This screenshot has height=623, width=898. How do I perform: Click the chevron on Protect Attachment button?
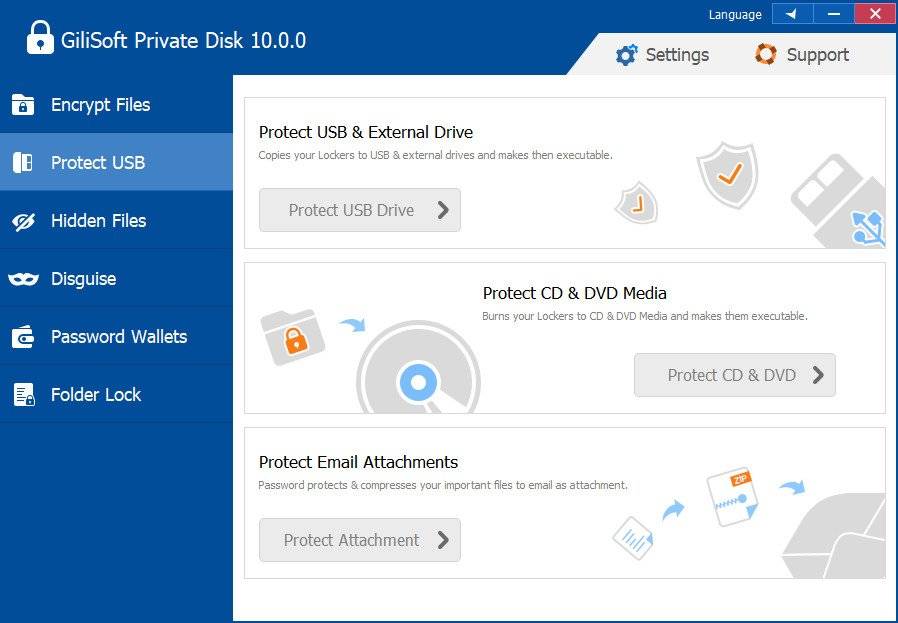443,540
